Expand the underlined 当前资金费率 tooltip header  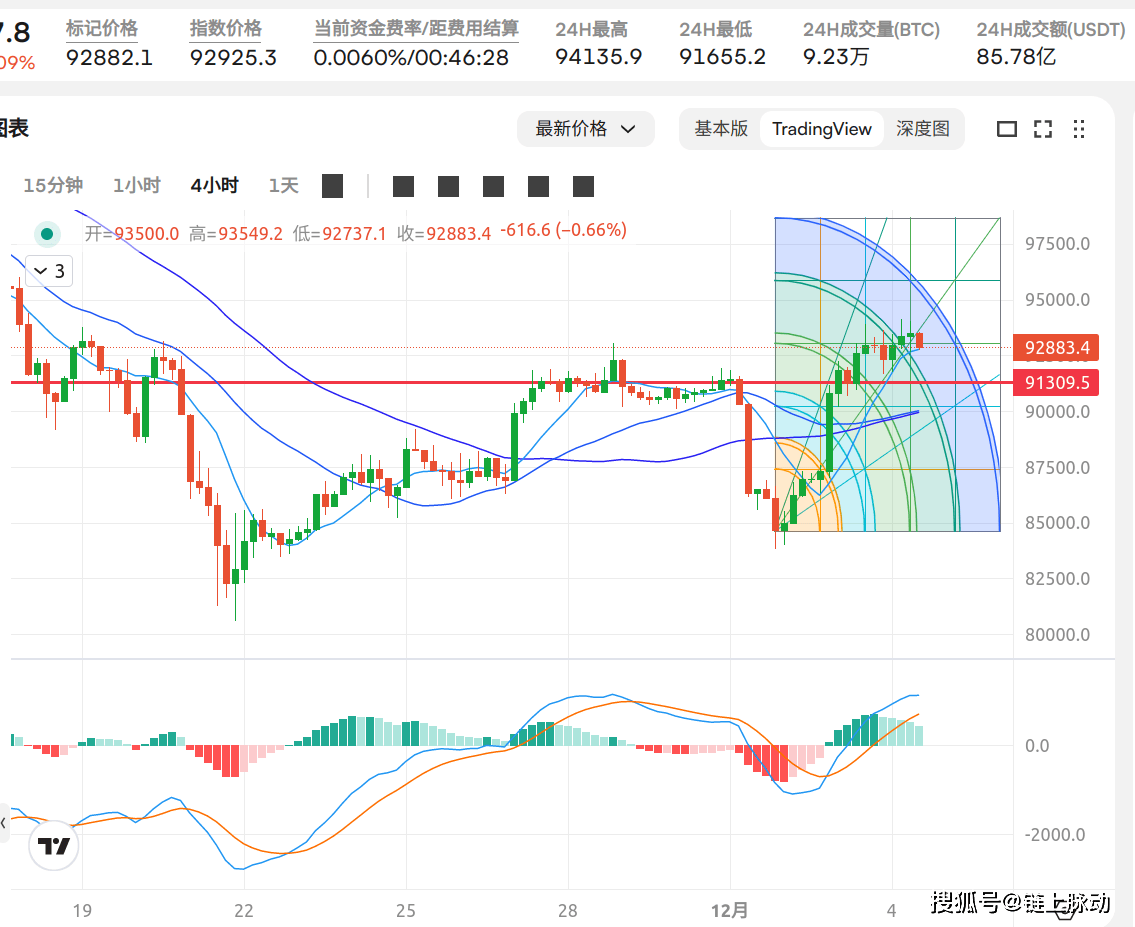[x=415, y=29]
